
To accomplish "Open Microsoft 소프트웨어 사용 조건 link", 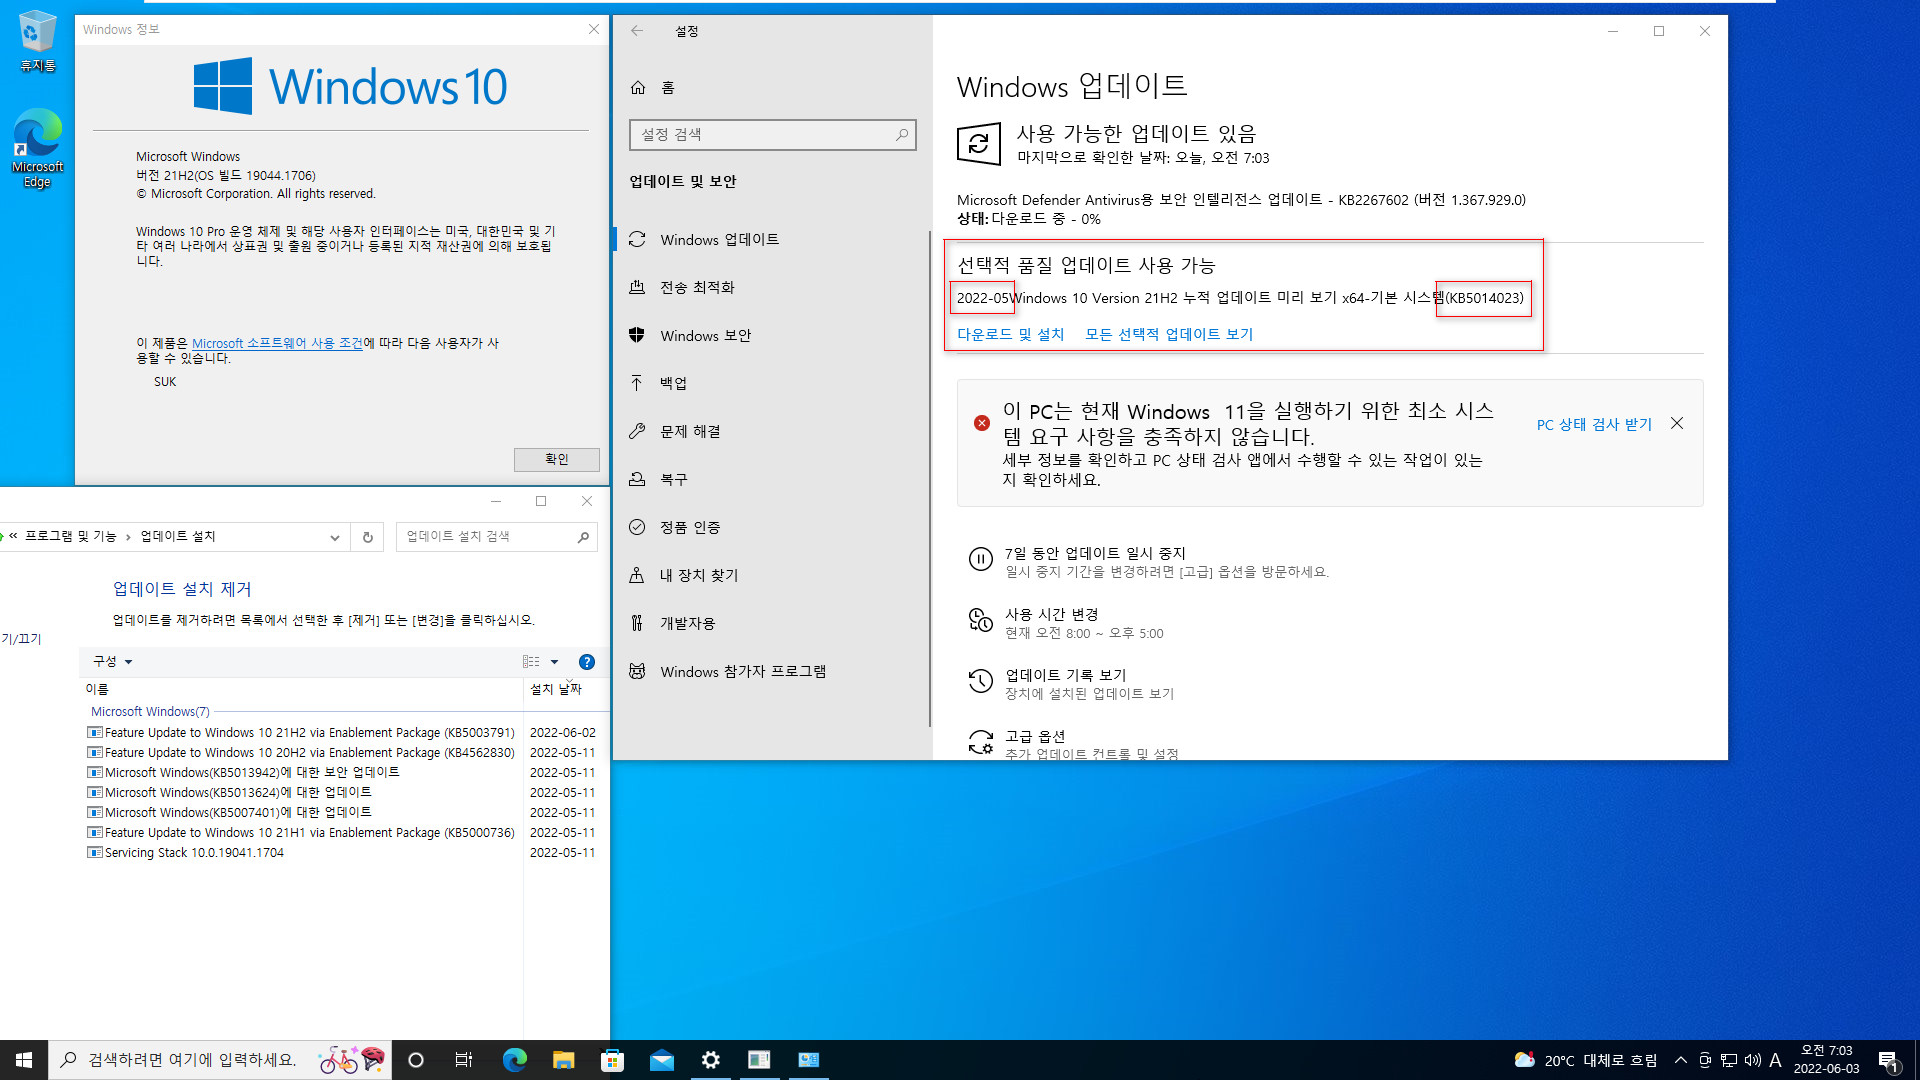I will pos(277,343).
